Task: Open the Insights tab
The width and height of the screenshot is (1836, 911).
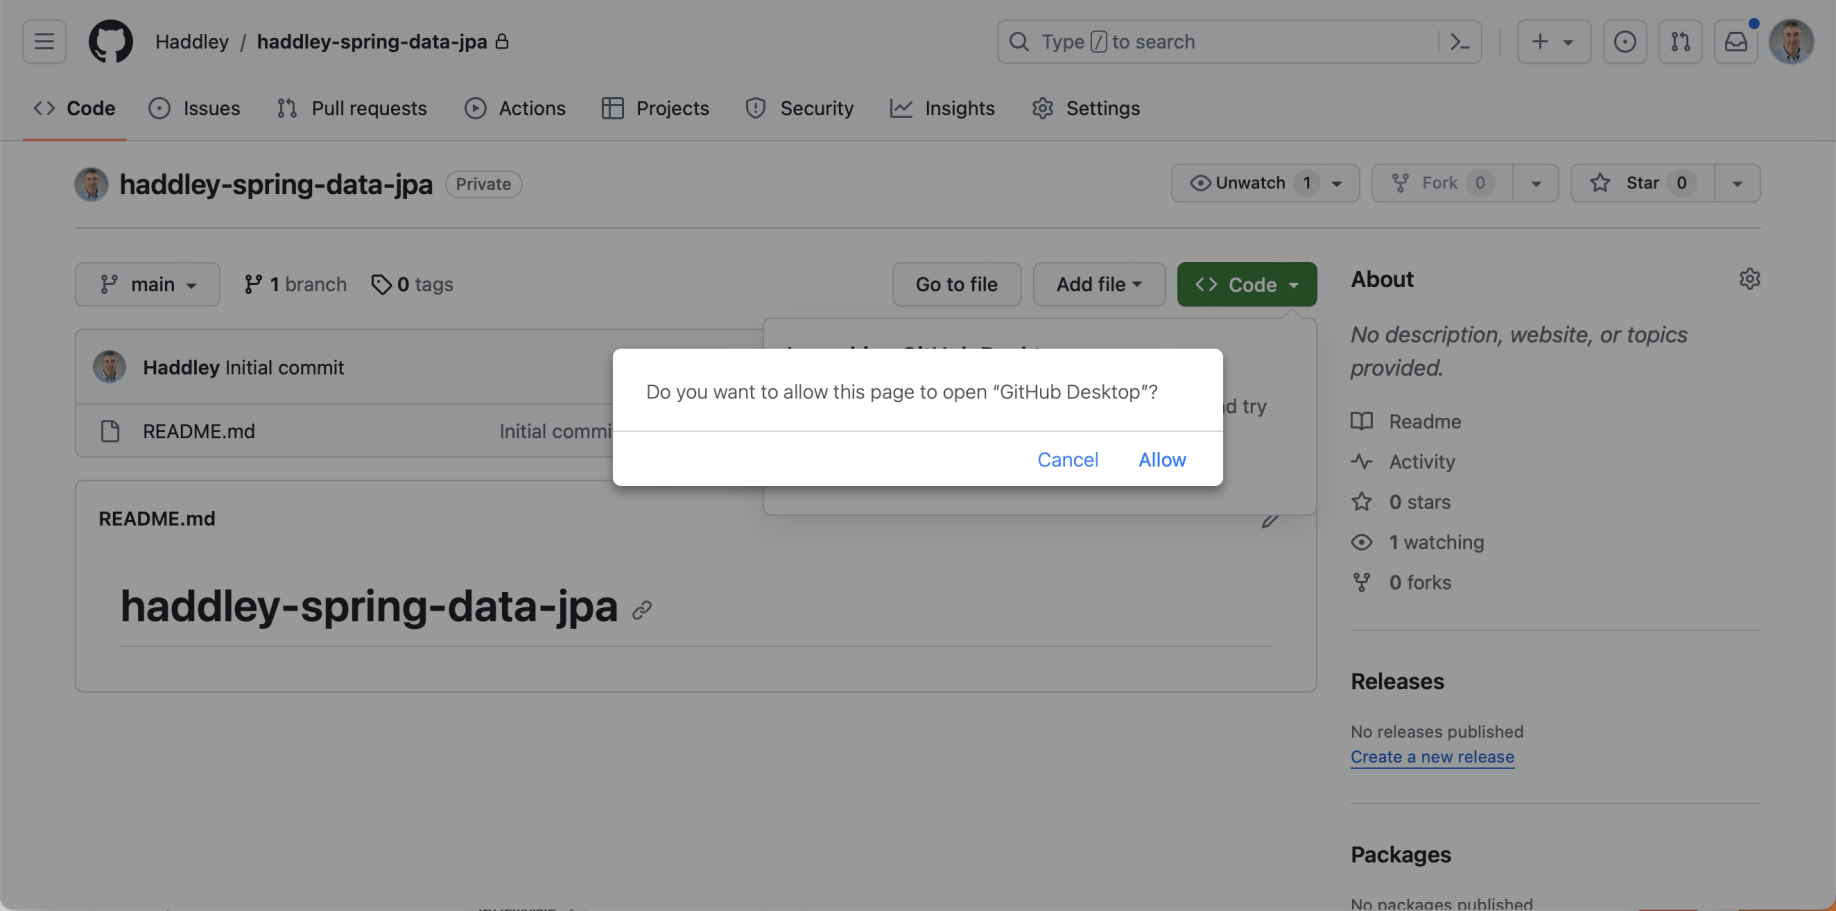Action: point(942,108)
